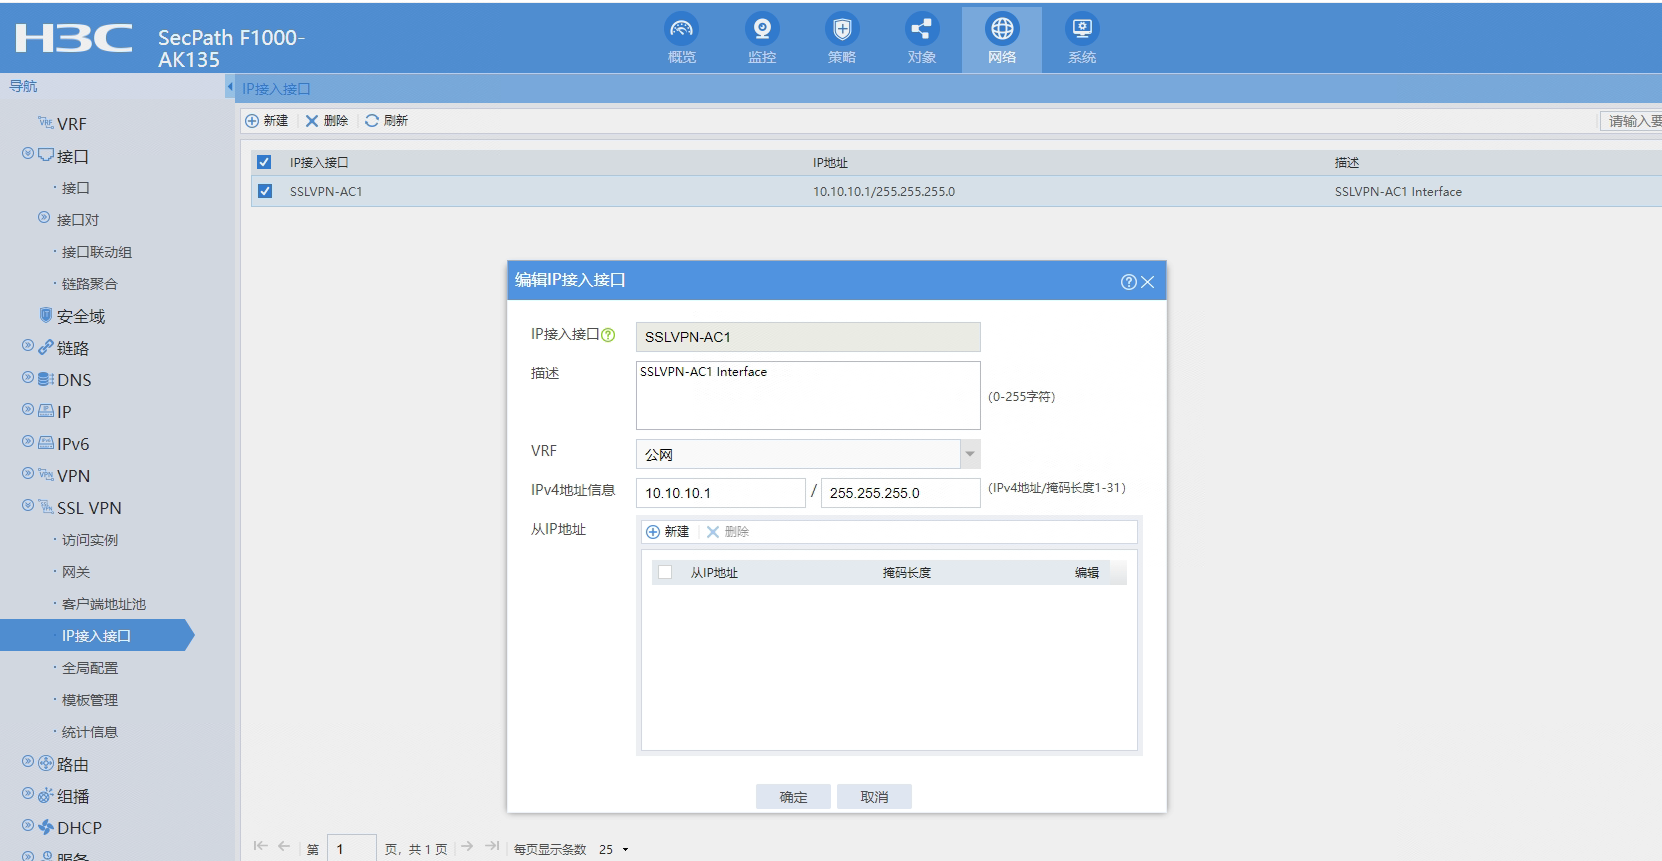Go to the last page arrow

[x=492, y=846]
